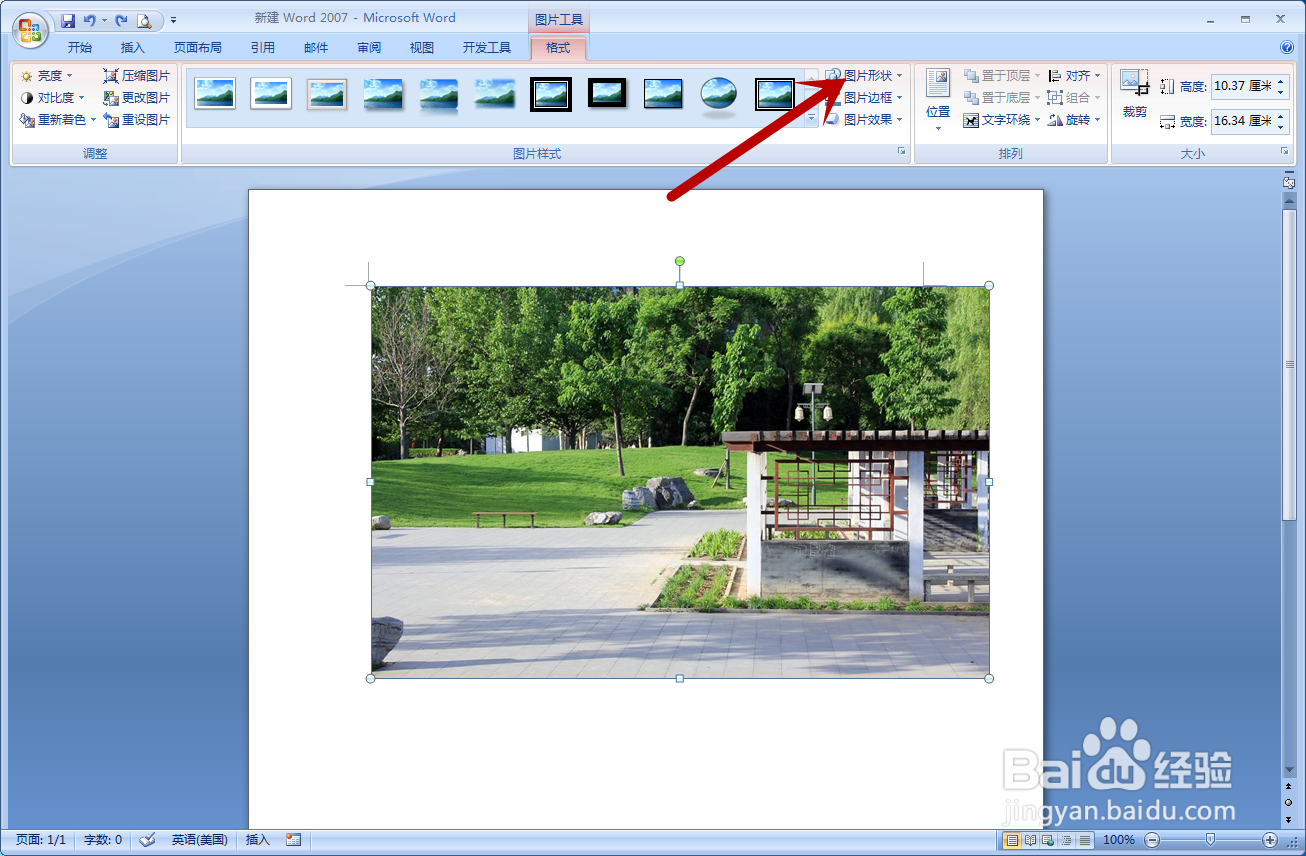Click the 组合 group objects button
The height and width of the screenshot is (856, 1306).
1075,98
